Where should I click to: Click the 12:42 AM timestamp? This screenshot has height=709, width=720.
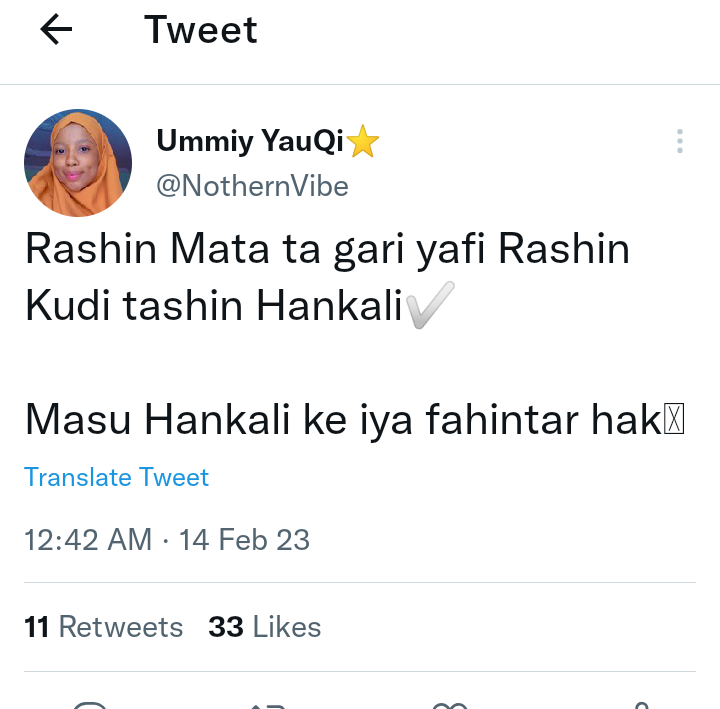pos(88,540)
